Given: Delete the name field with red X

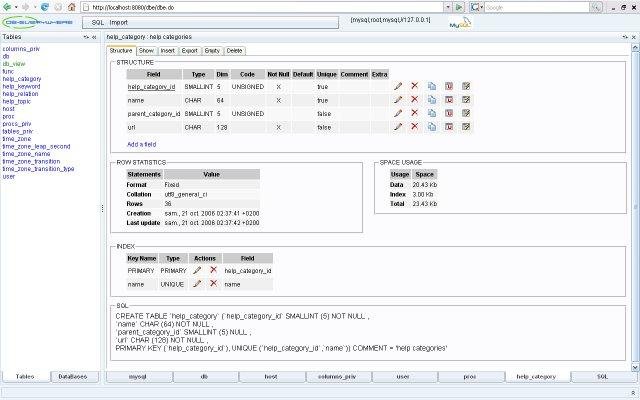Looking at the screenshot, I should 415,101.
